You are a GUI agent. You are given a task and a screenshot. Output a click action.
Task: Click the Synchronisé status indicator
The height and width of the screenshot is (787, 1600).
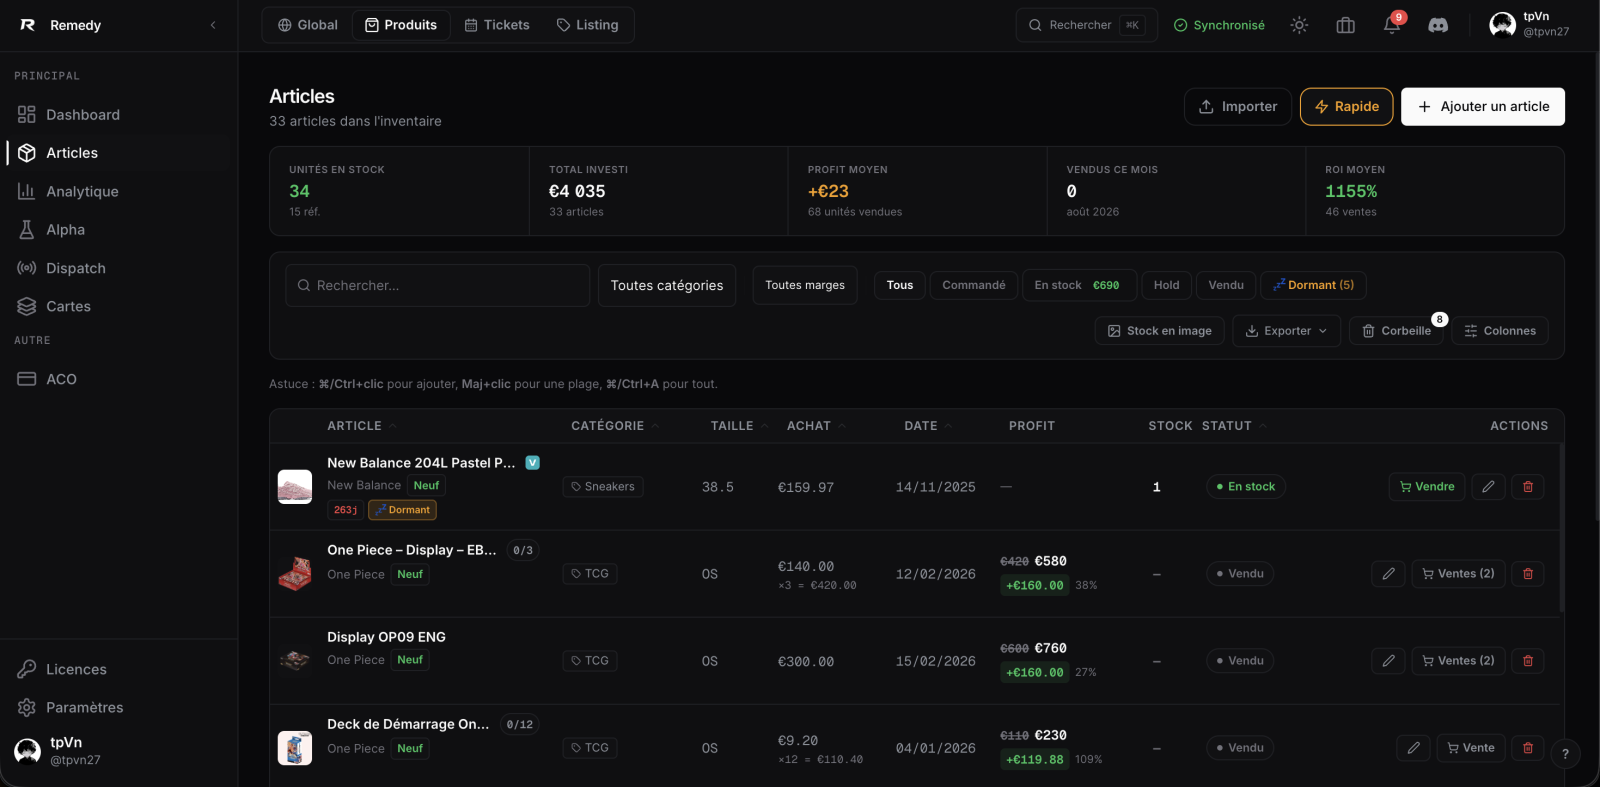[x=1219, y=25]
